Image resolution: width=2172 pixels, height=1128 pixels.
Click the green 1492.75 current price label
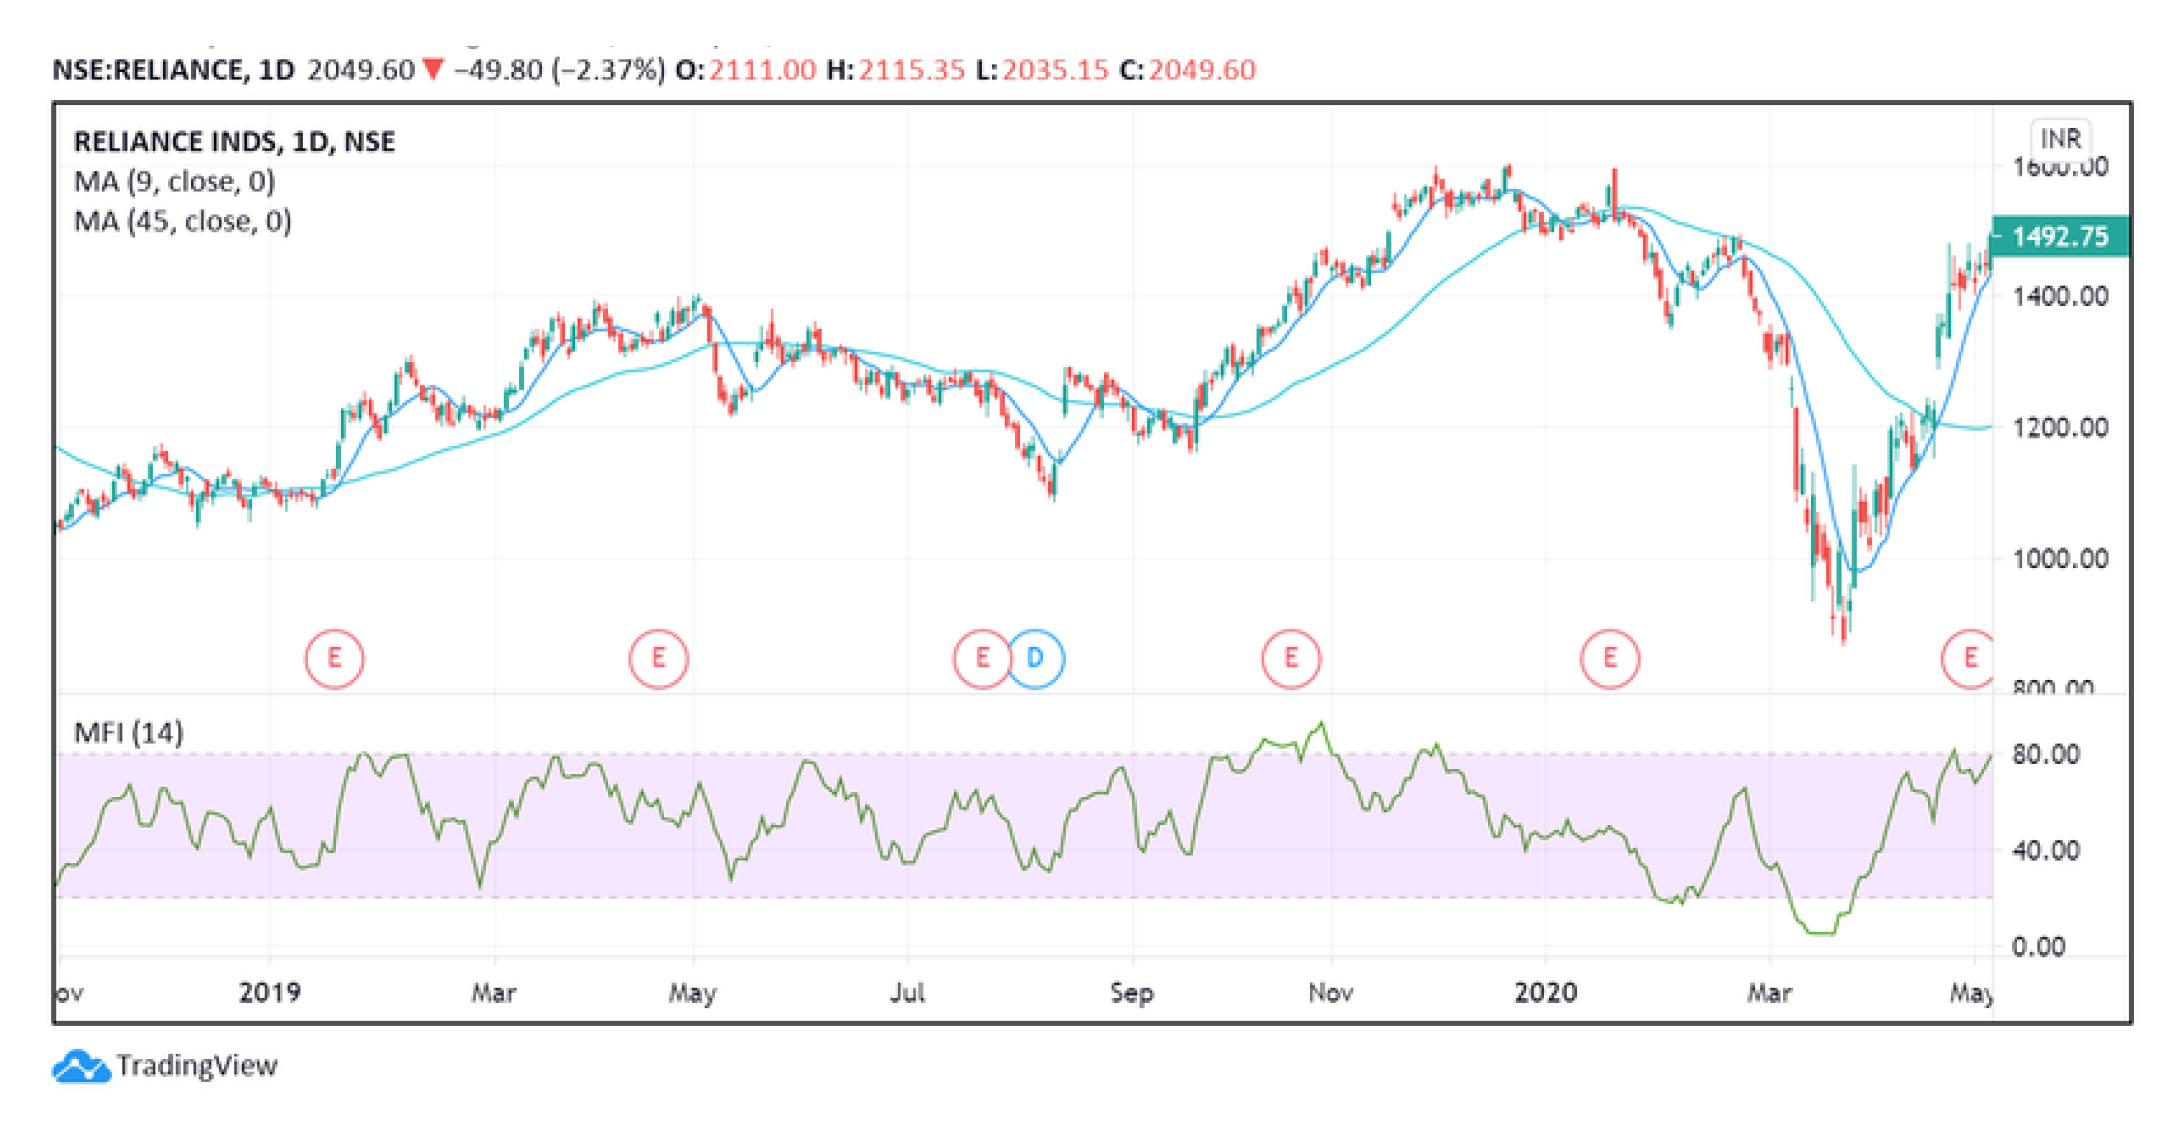point(2059,236)
